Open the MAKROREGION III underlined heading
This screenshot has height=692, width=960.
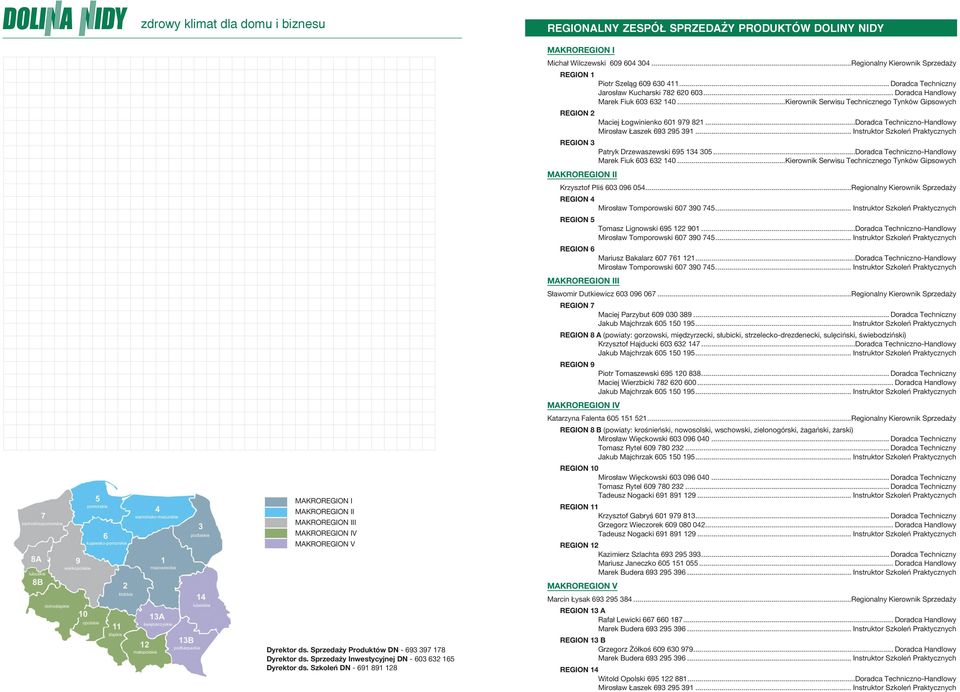click(583, 281)
